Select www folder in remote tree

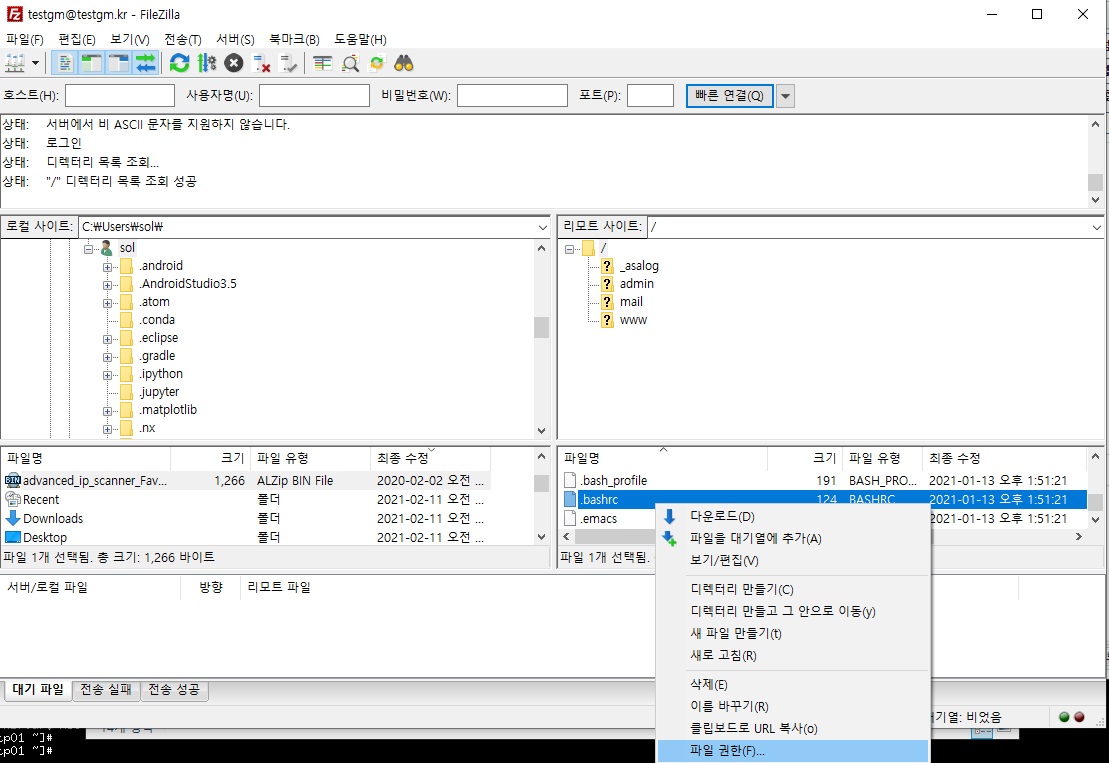633,320
